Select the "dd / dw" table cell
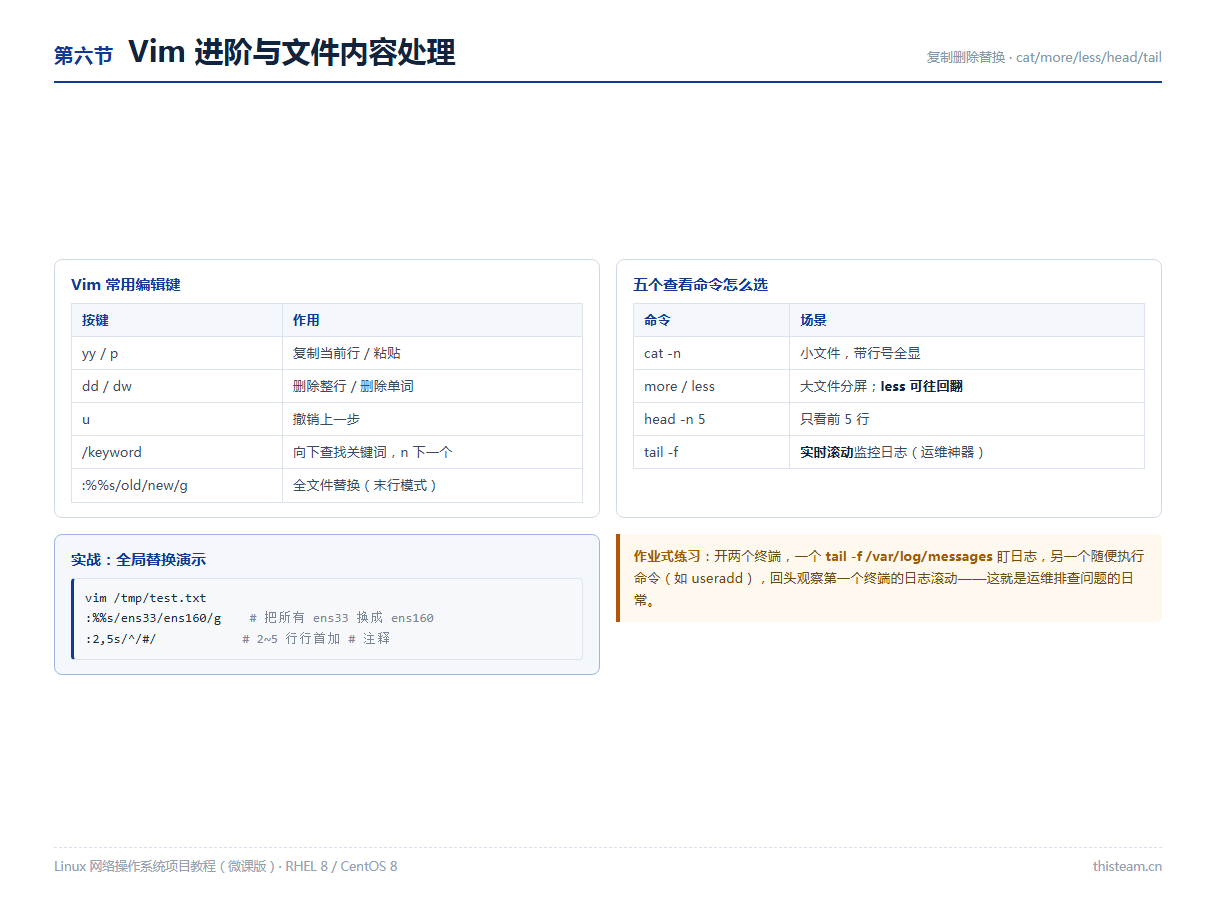This screenshot has height=900, width=1216. pos(177,386)
